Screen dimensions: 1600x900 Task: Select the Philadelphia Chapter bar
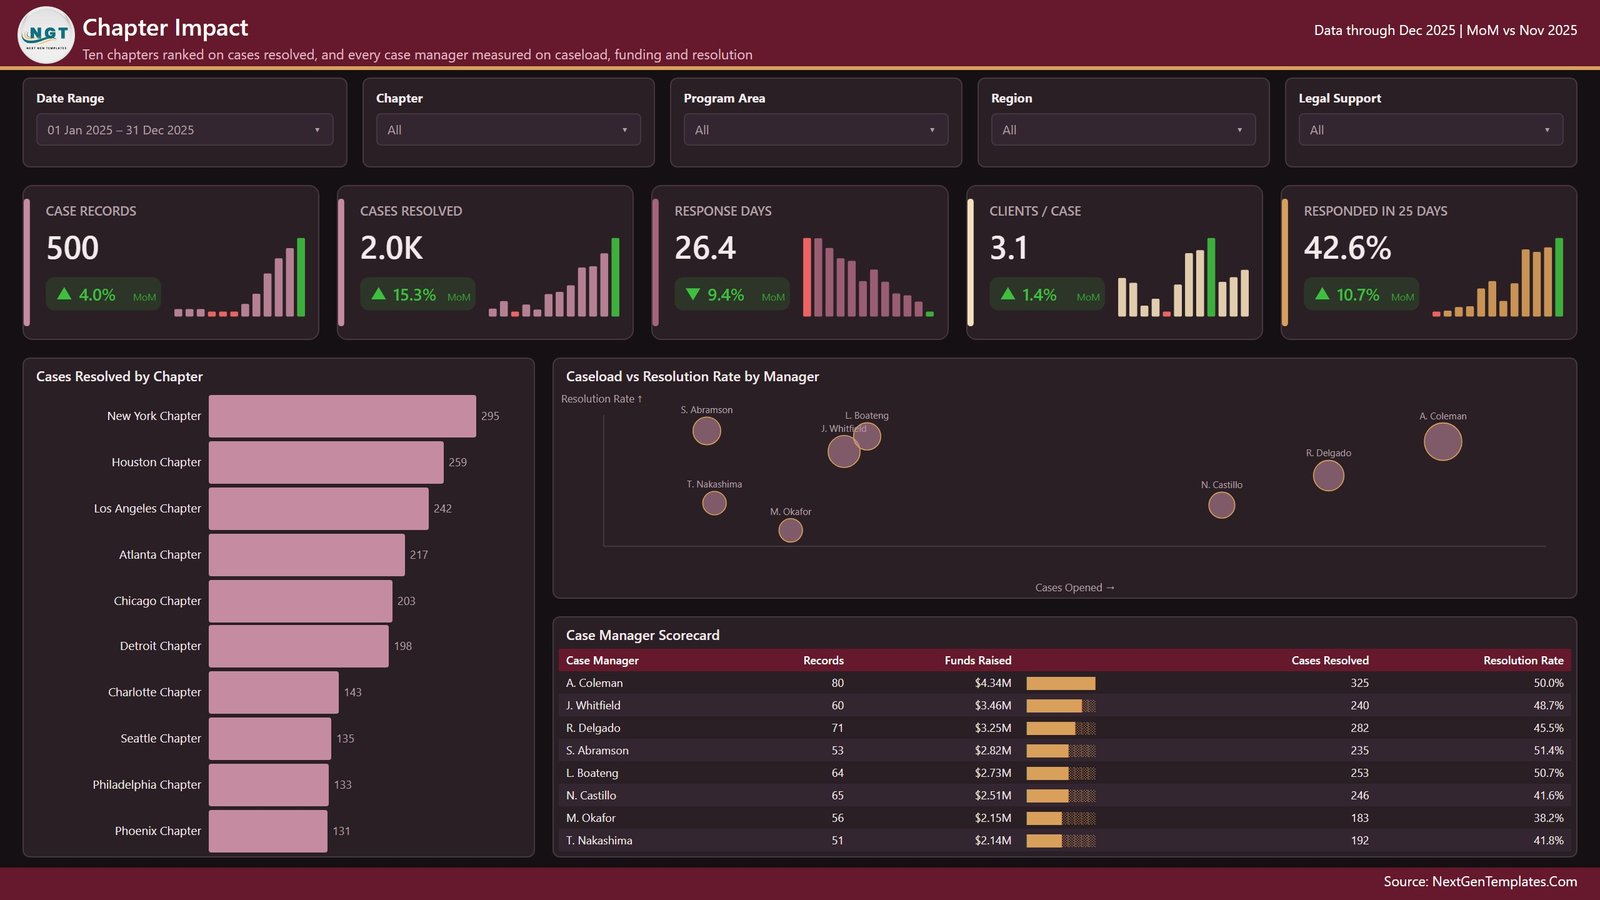[269, 784]
